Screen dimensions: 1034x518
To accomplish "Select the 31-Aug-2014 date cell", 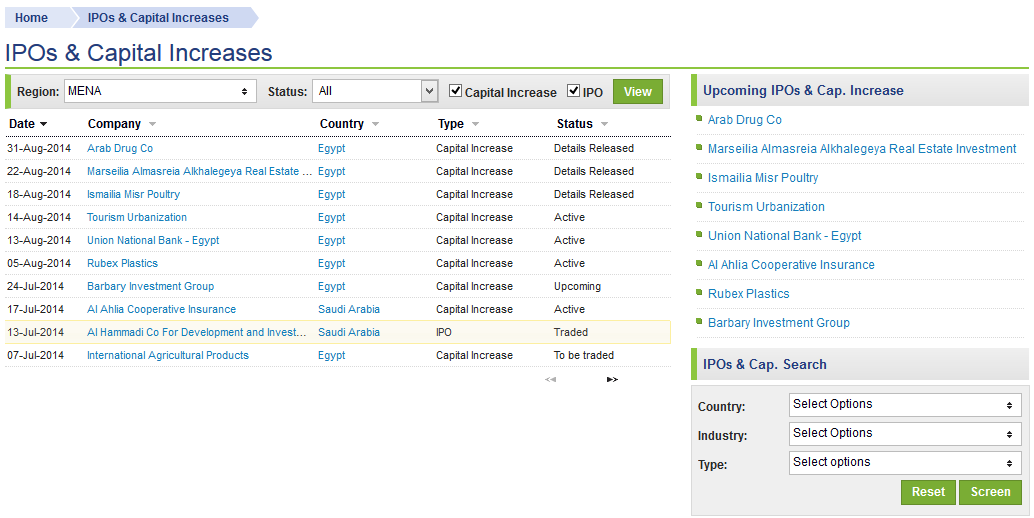I will (39, 148).
